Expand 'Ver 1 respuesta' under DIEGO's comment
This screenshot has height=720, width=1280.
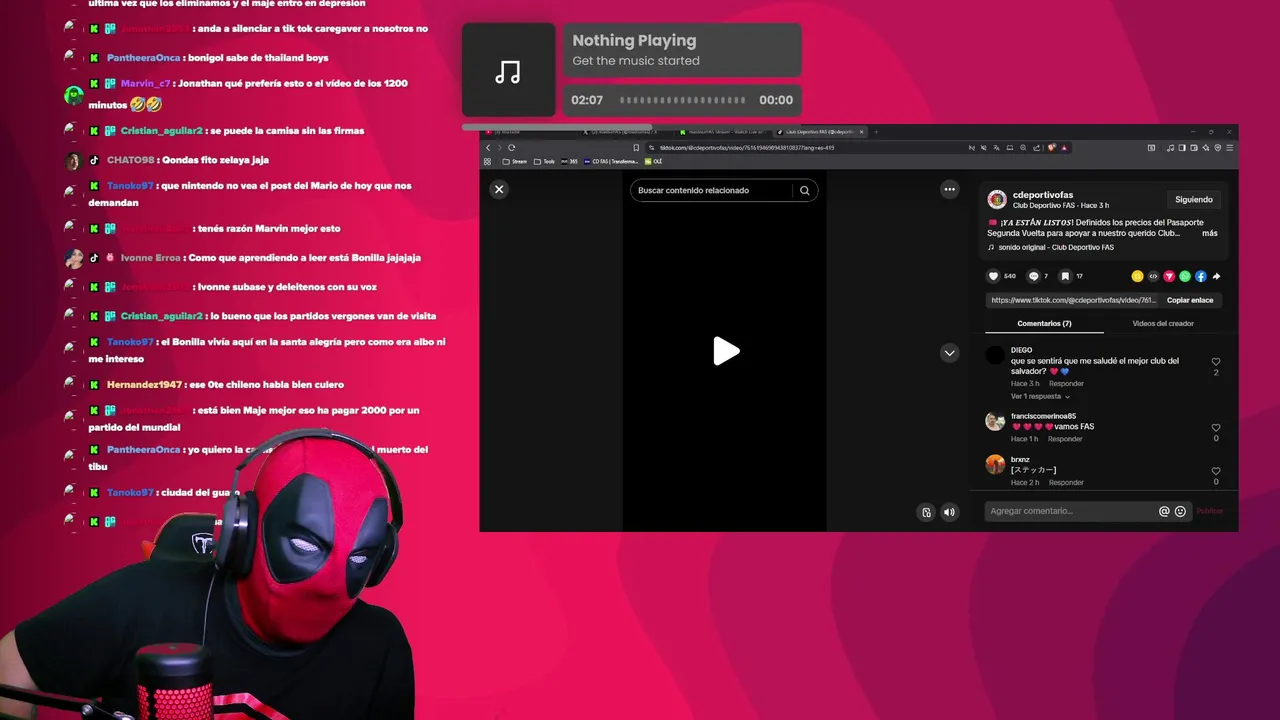point(1040,396)
